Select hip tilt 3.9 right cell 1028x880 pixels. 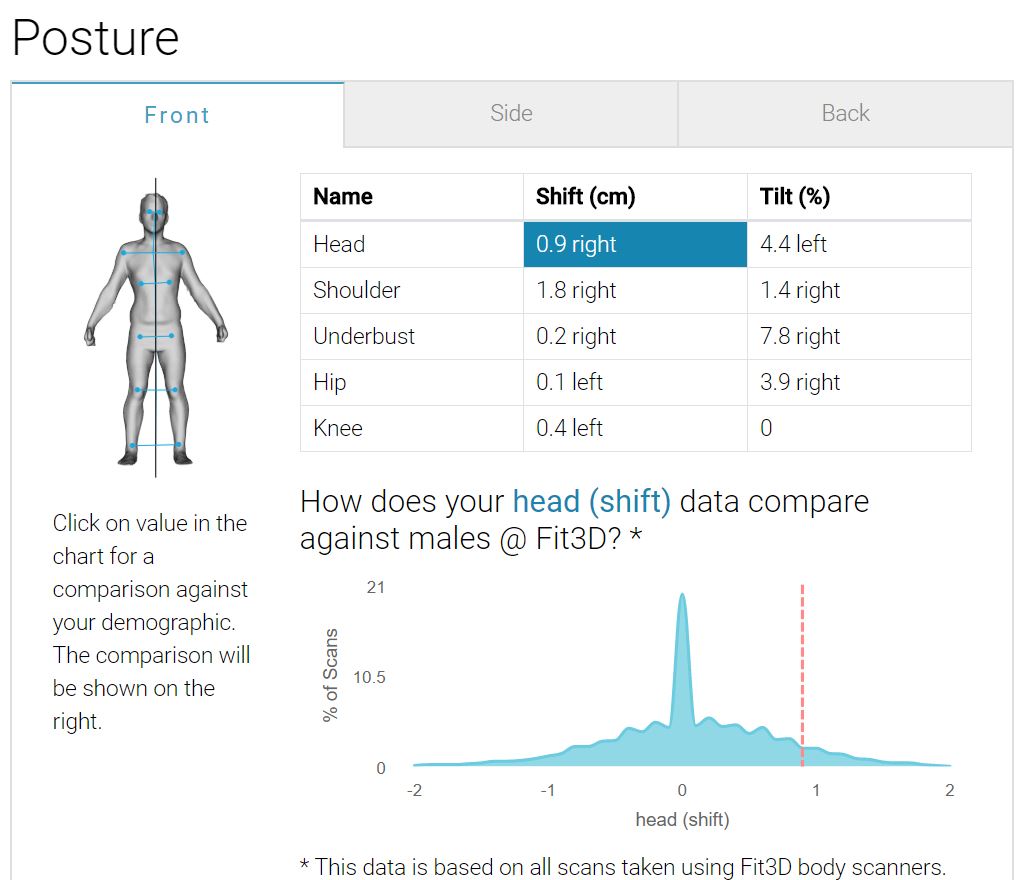[x=858, y=382]
